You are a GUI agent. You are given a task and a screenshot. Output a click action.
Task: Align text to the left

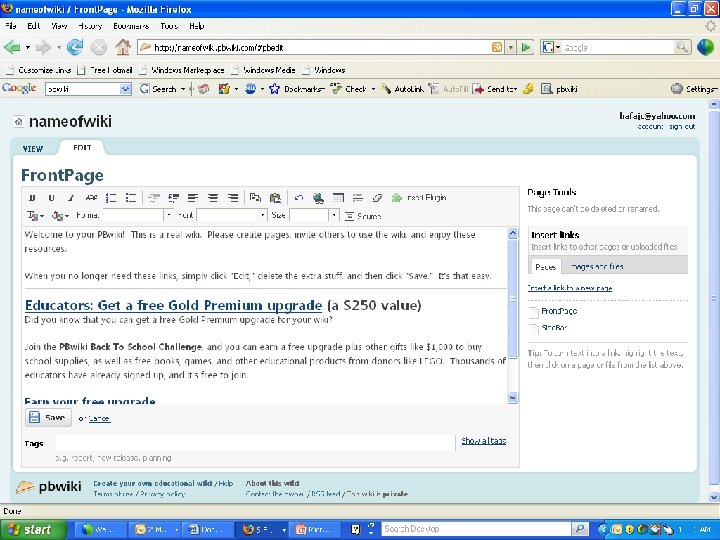[x=193, y=198]
